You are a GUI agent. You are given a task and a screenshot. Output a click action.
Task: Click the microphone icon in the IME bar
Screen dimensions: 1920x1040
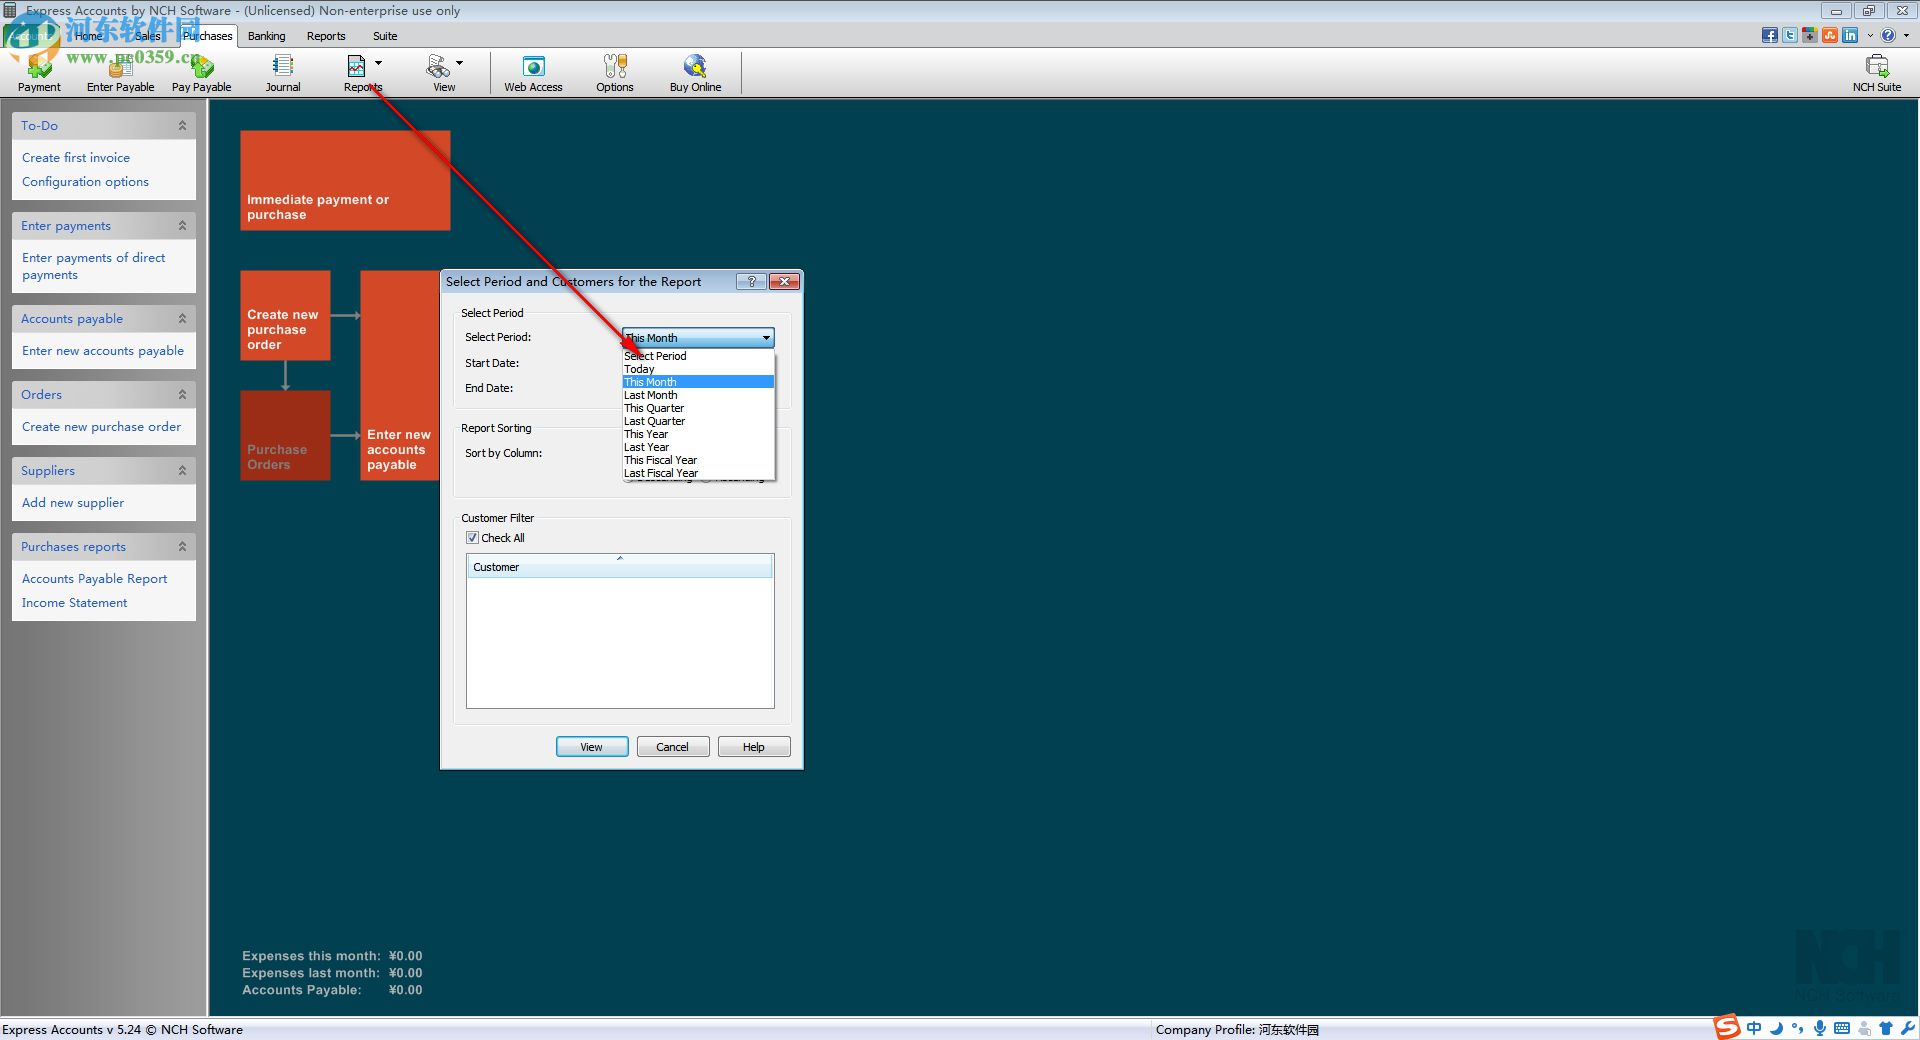pyautogui.click(x=1820, y=1028)
